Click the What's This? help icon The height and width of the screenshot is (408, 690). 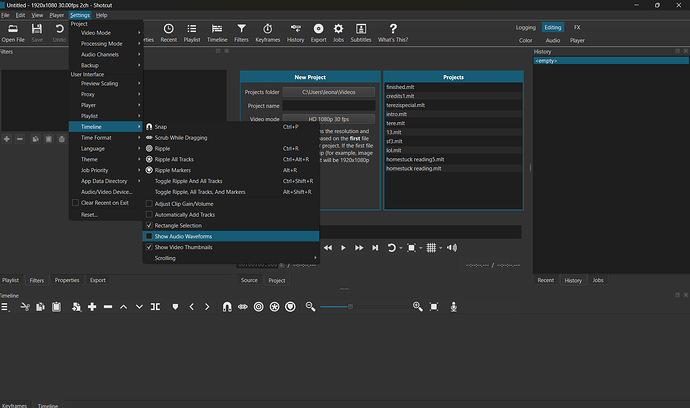(393, 33)
